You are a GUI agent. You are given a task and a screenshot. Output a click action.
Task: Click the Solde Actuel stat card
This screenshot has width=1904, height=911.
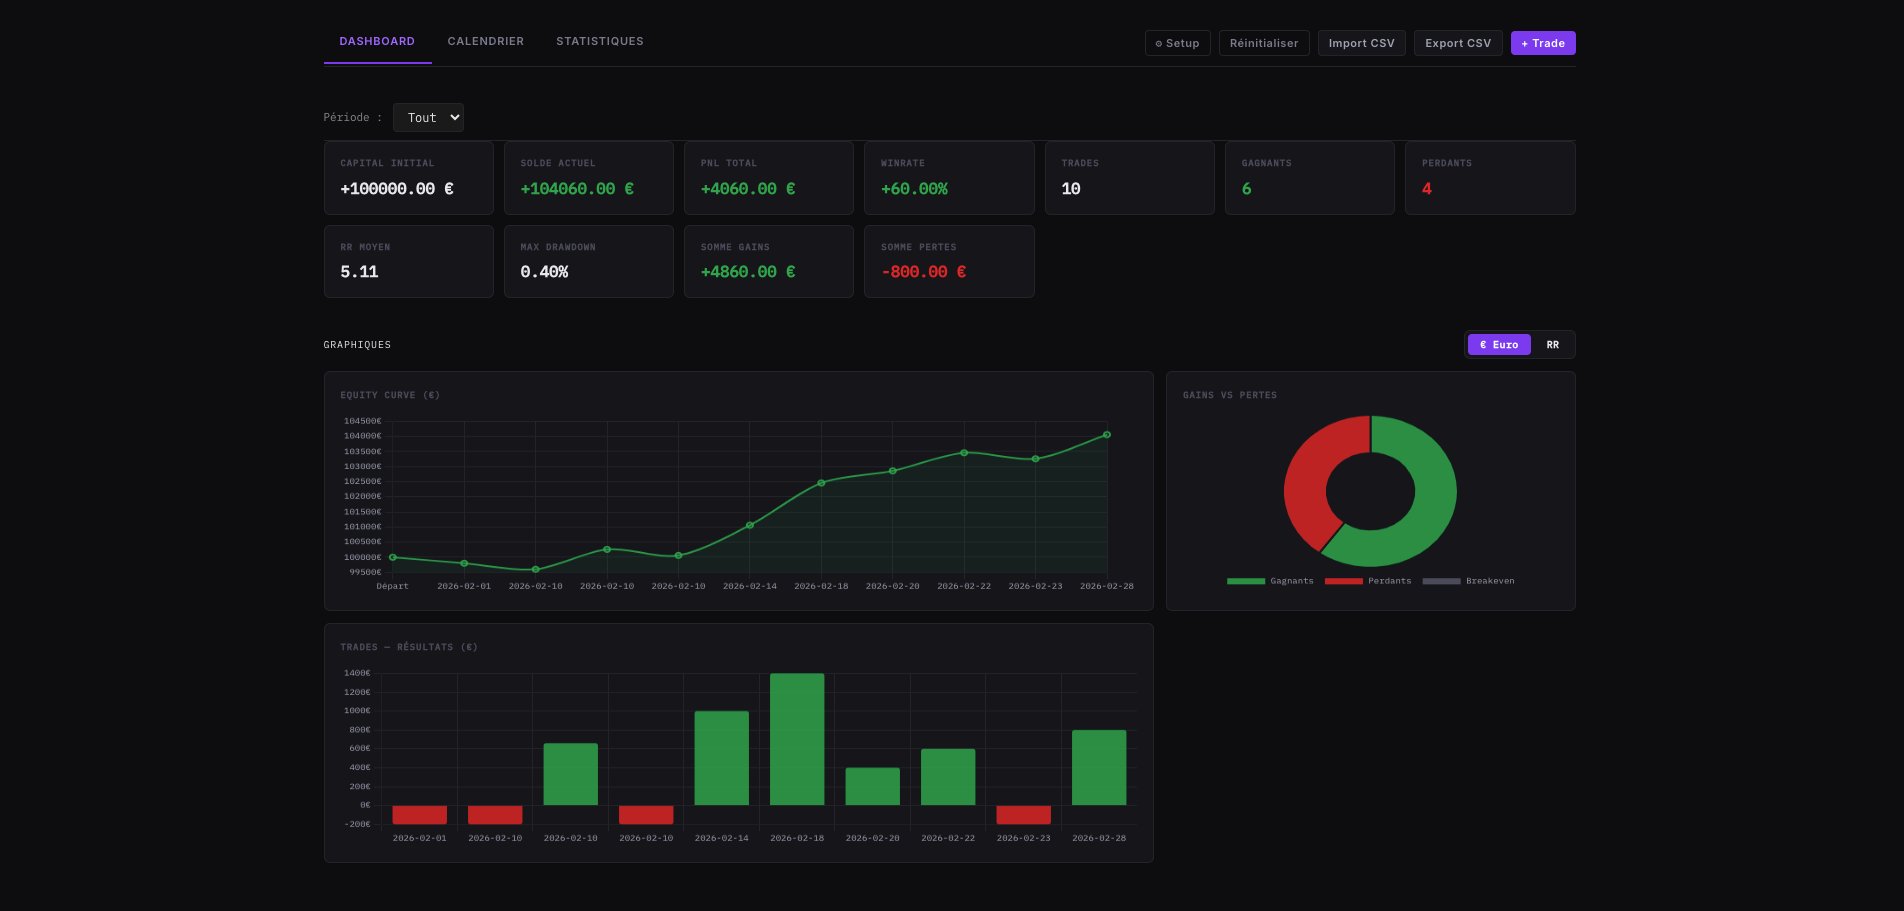(x=588, y=178)
